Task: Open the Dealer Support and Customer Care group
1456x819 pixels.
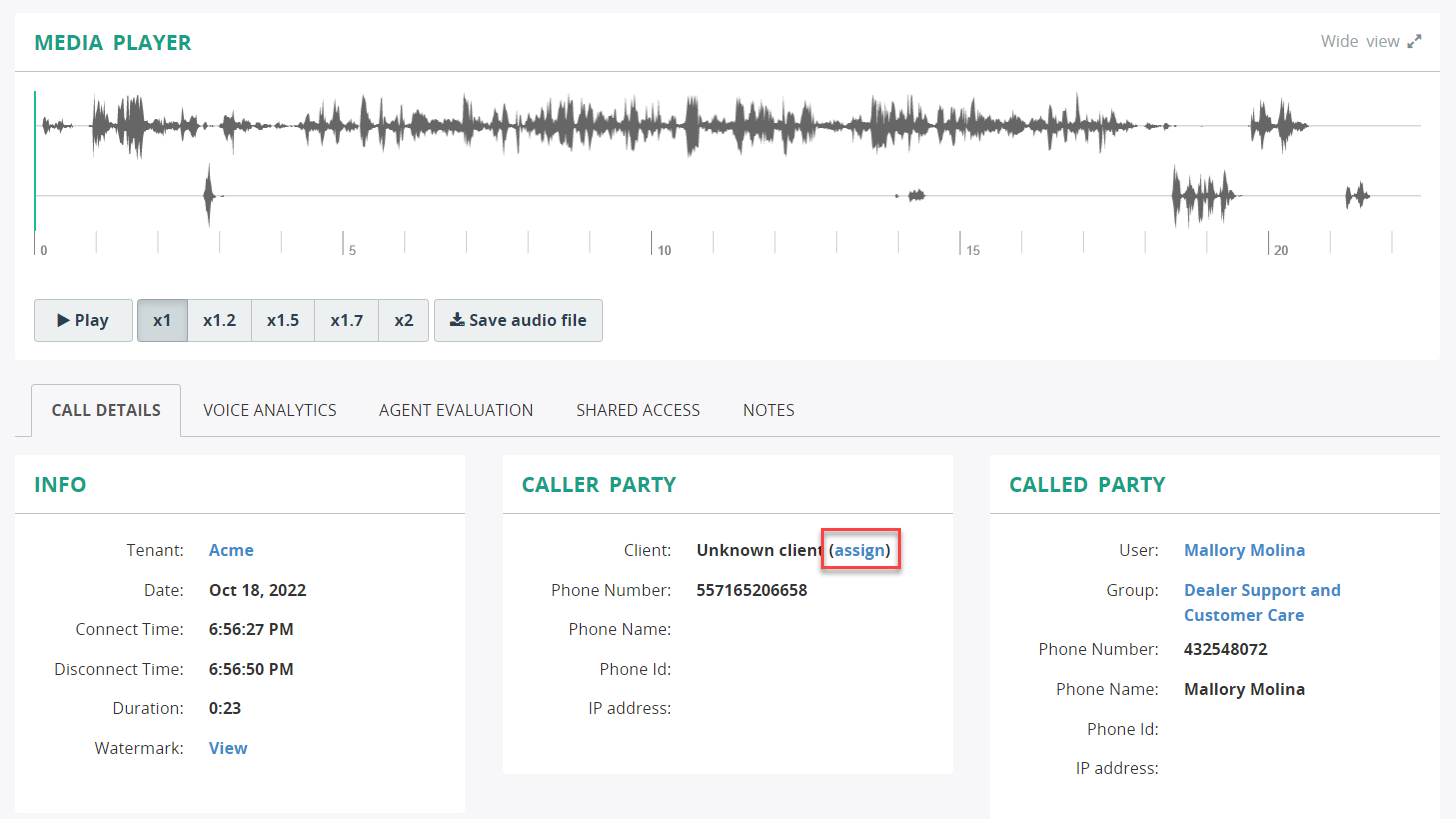Action: (1262, 602)
